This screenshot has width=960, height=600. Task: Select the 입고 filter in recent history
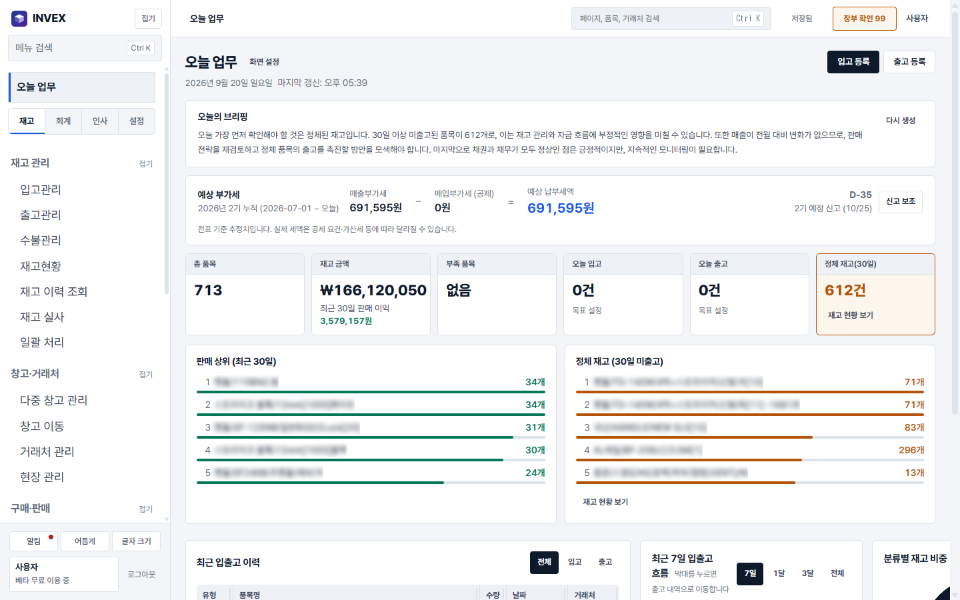point(574,562)
